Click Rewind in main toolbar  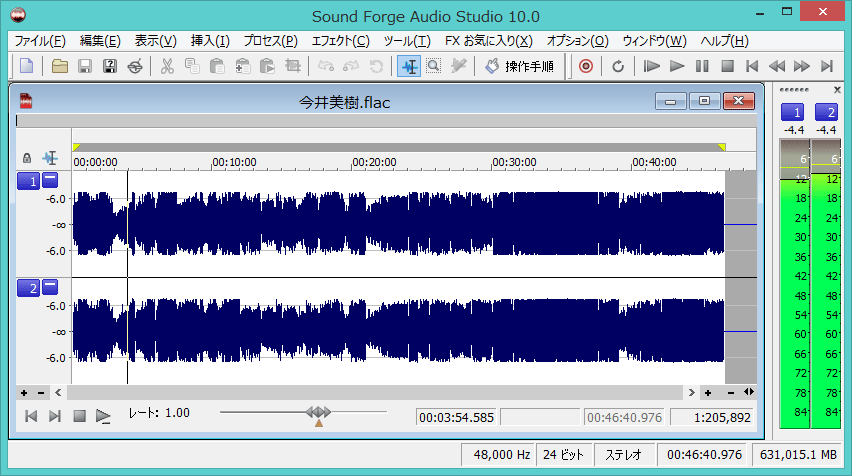777,66
